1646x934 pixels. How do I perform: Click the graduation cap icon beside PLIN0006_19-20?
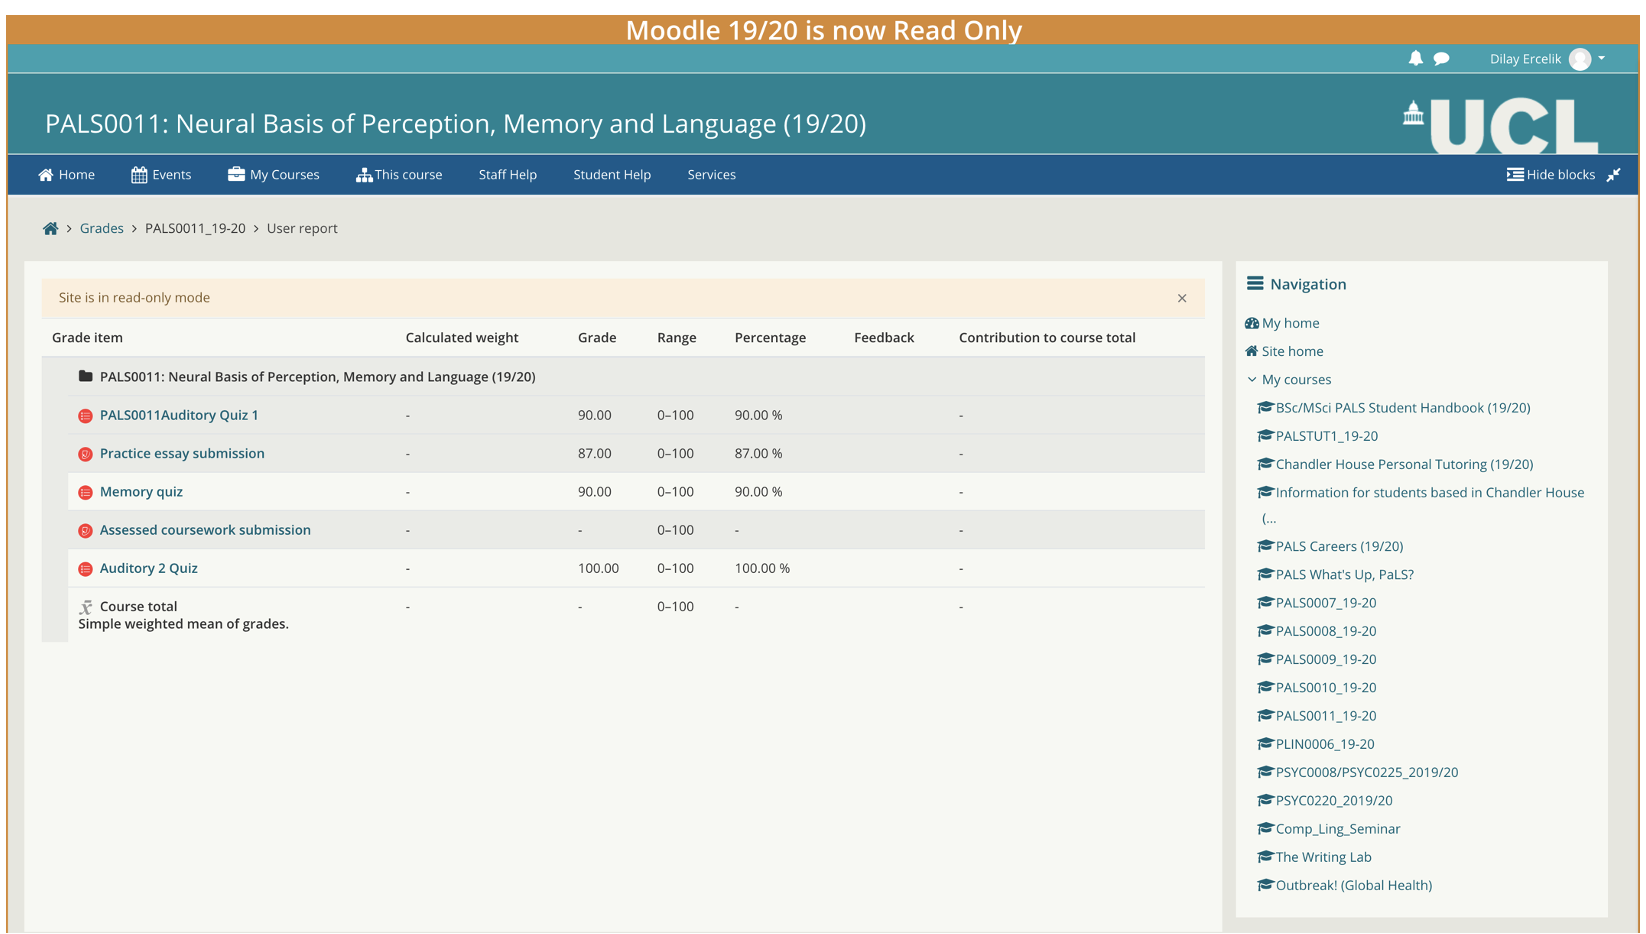coord(1265,743)
